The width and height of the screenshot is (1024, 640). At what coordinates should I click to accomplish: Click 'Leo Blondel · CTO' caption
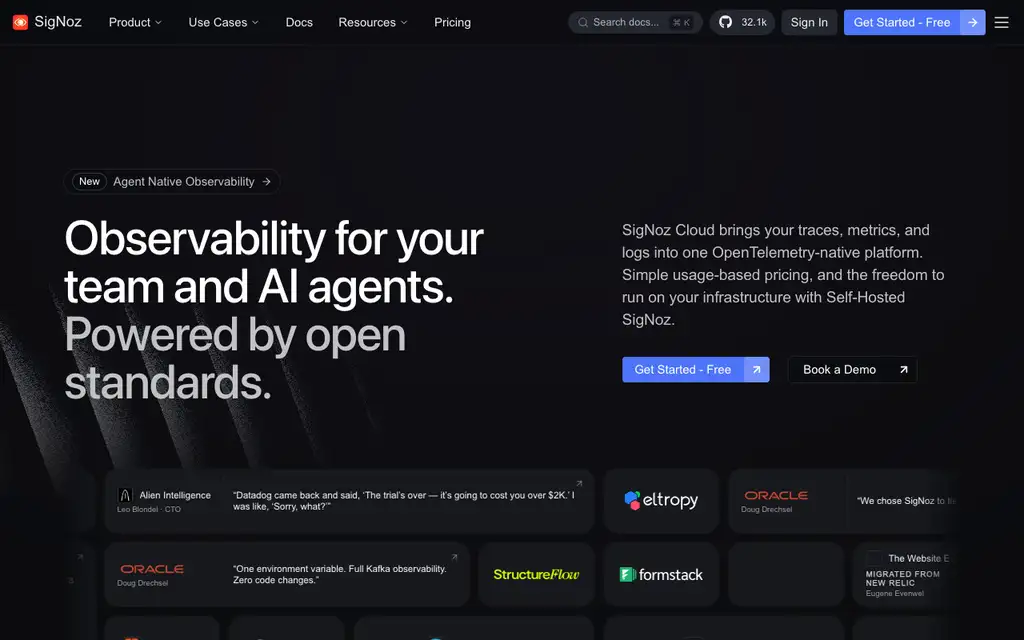[x=149, y=509]
